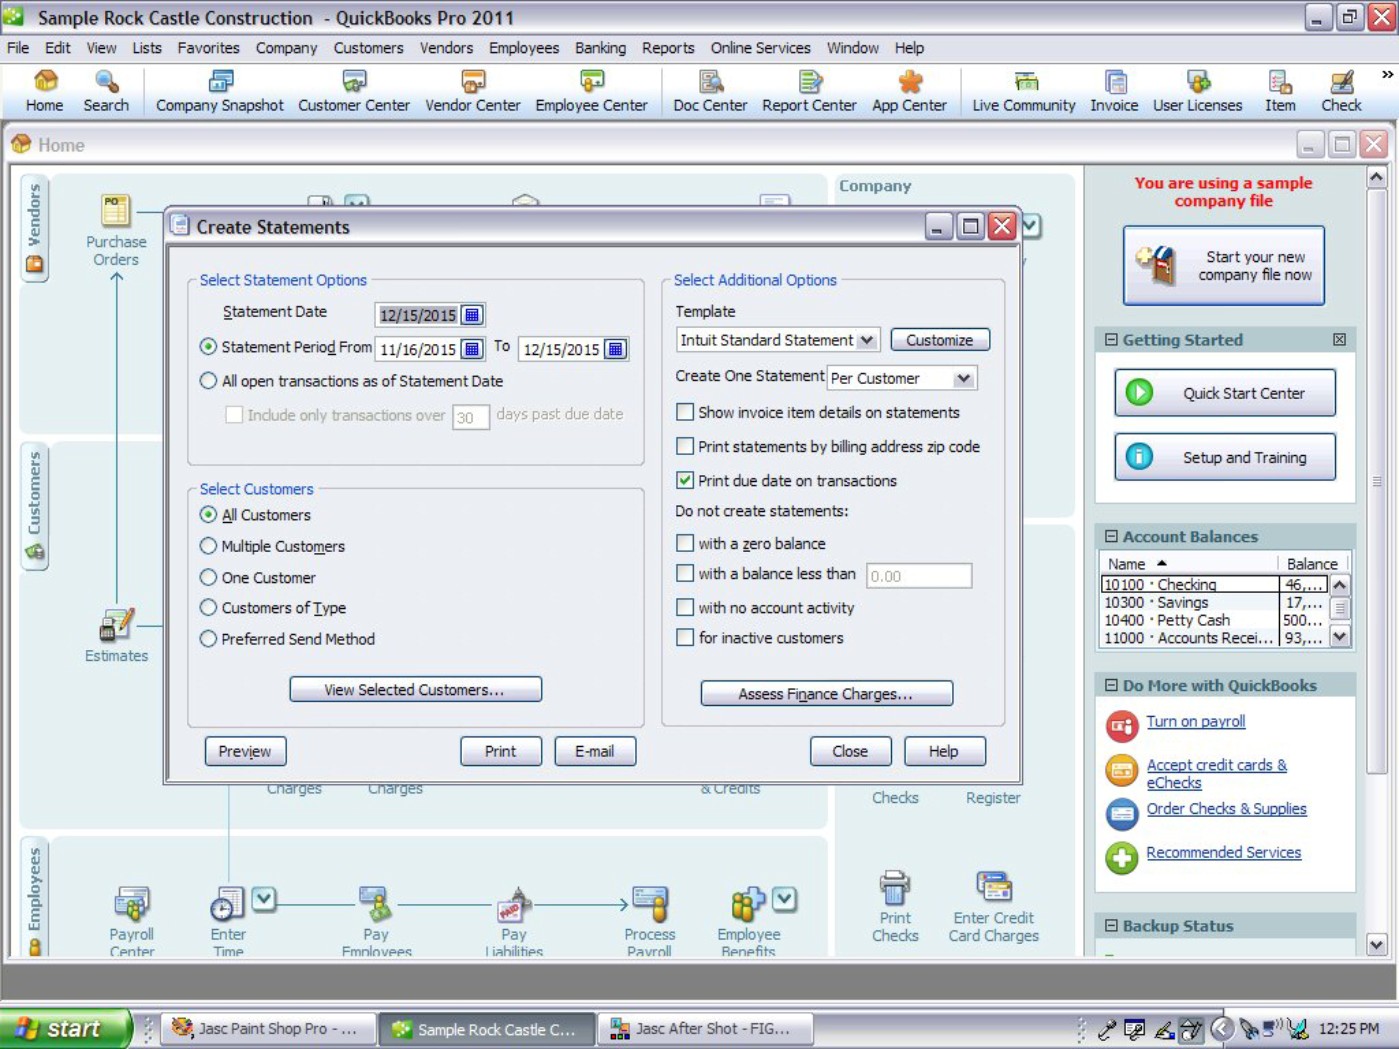
Task: Uncheck Print due date on transactions
Action: 685,480
